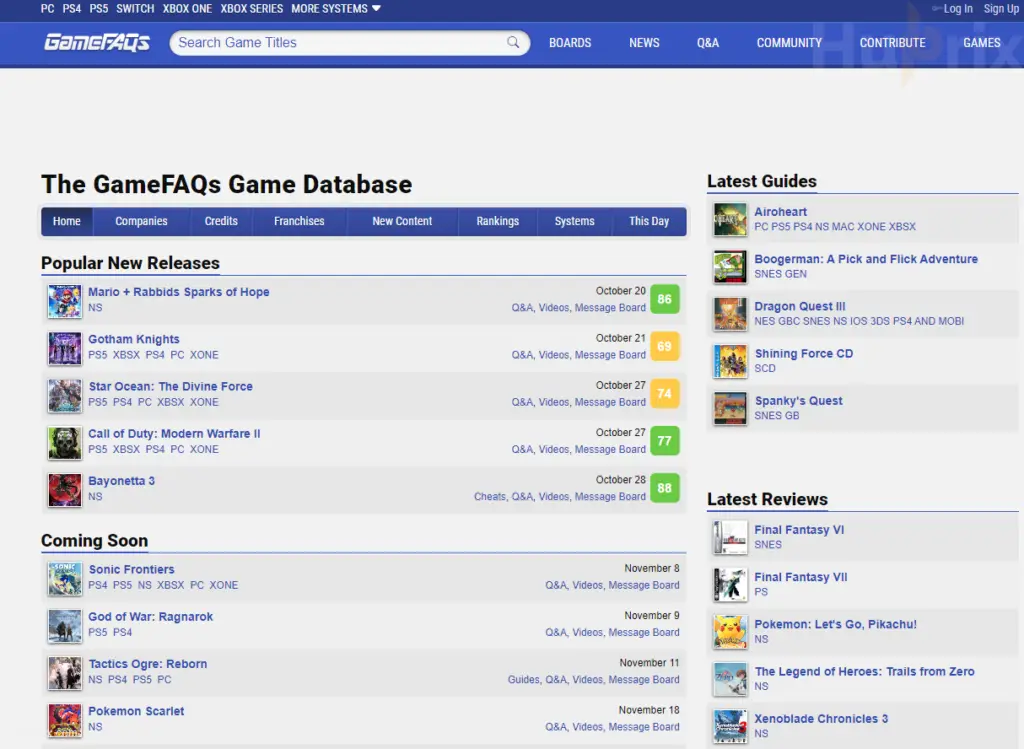Select PS5 in the top systems bar
The width and height of the screenshot is (1024, 749).
coord(99,8)
